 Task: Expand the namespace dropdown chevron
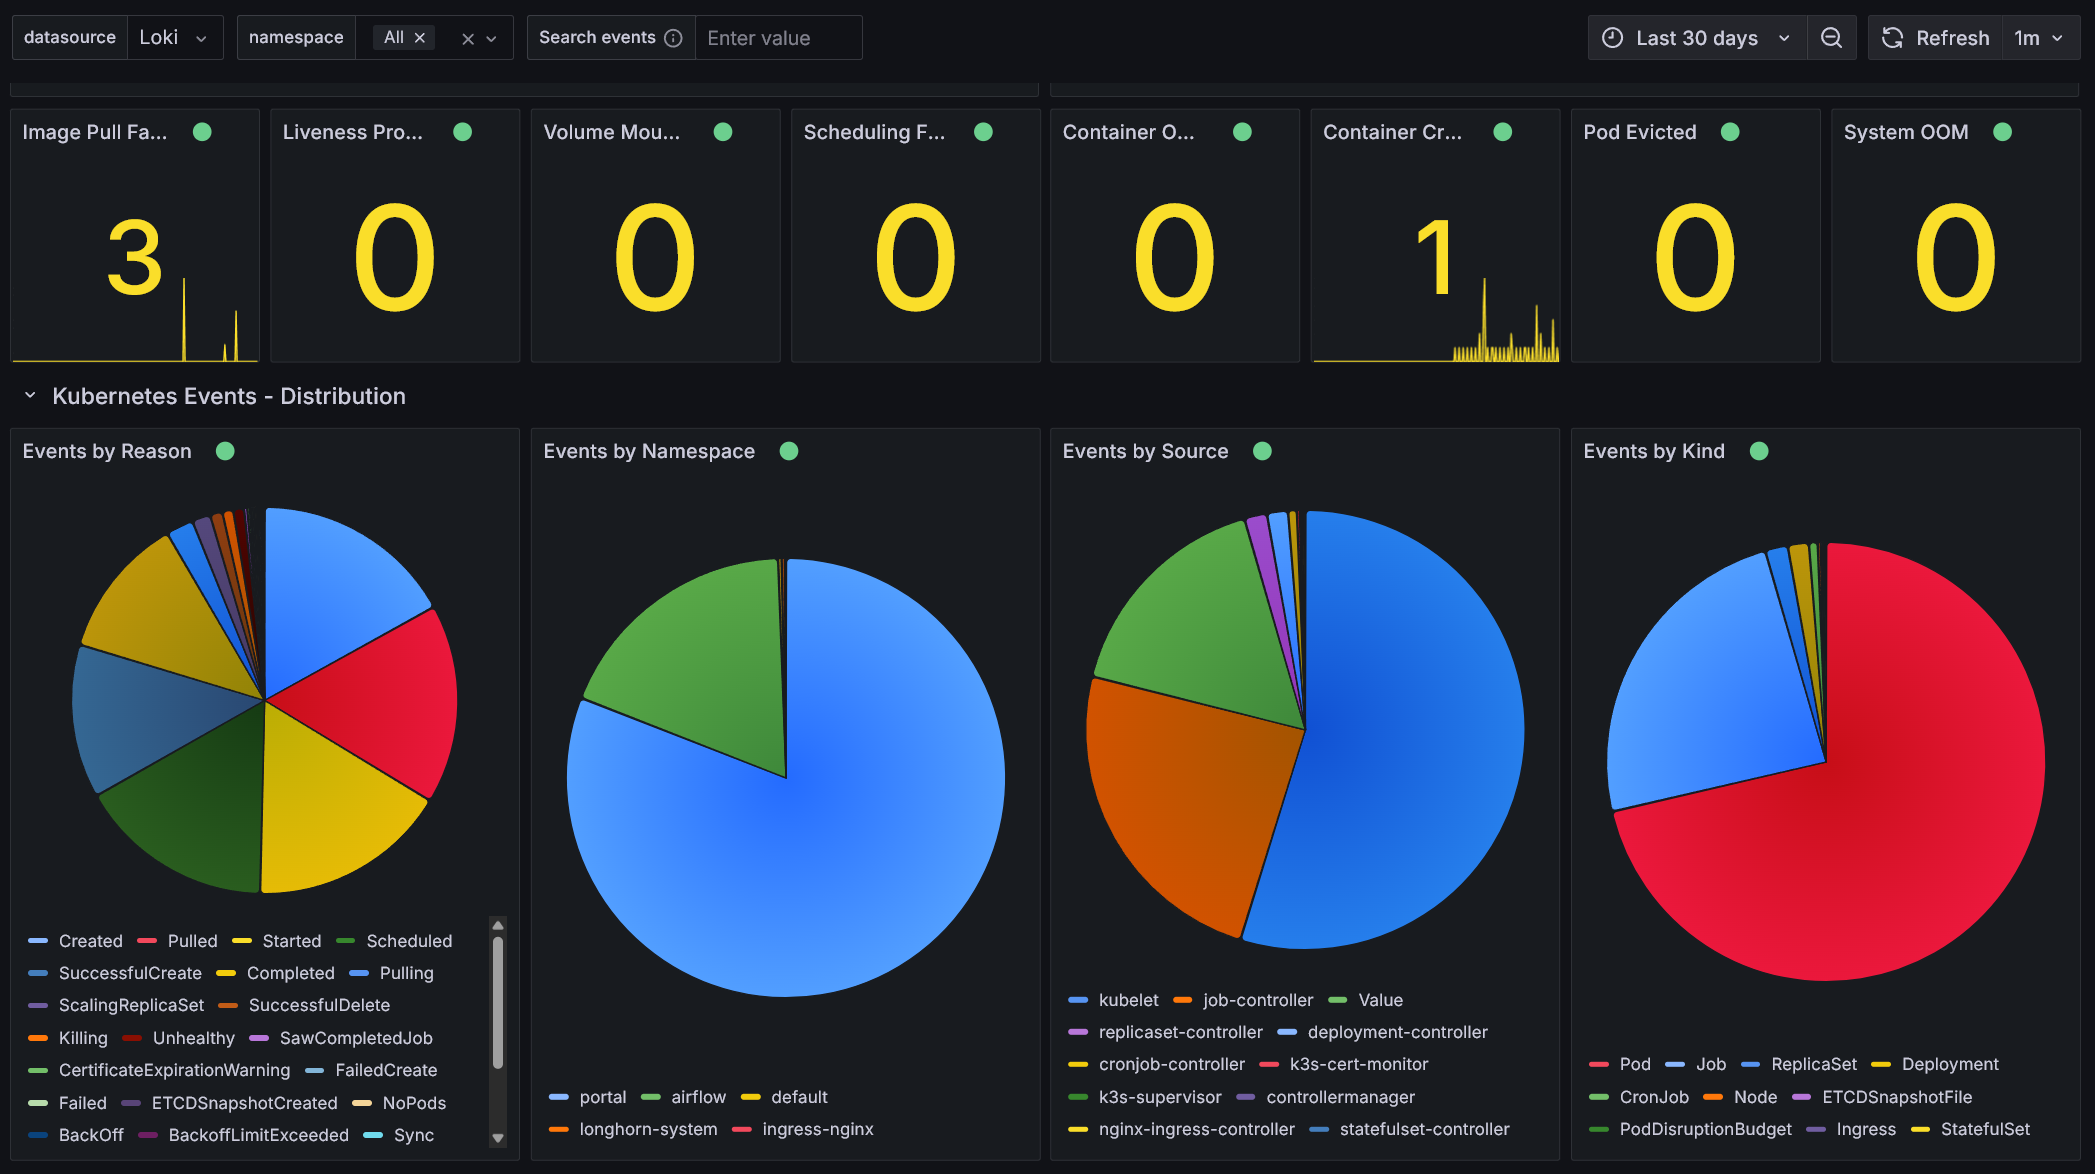point(492,39)
